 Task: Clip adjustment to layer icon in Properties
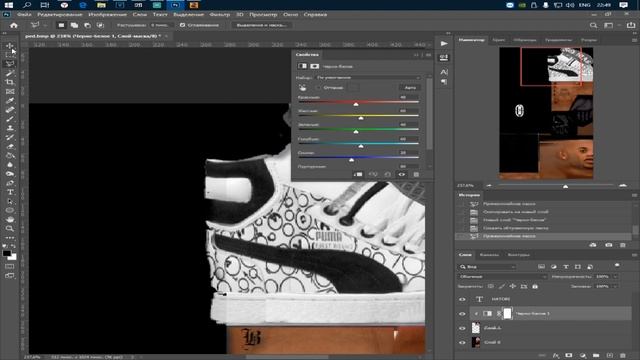pyautogui.click(x=358, y=174)
